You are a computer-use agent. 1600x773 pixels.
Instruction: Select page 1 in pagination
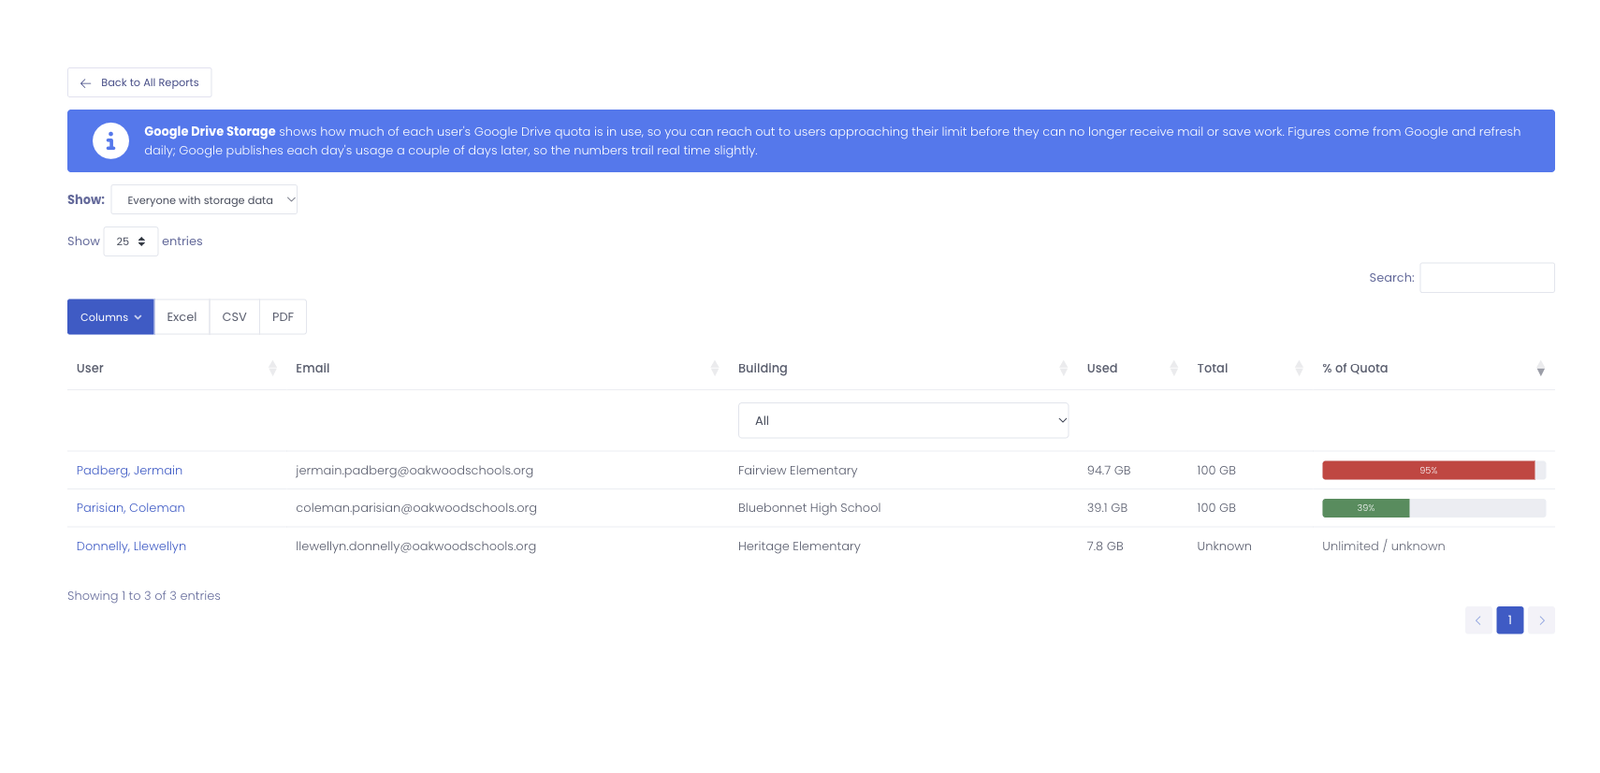[1510, 620]
